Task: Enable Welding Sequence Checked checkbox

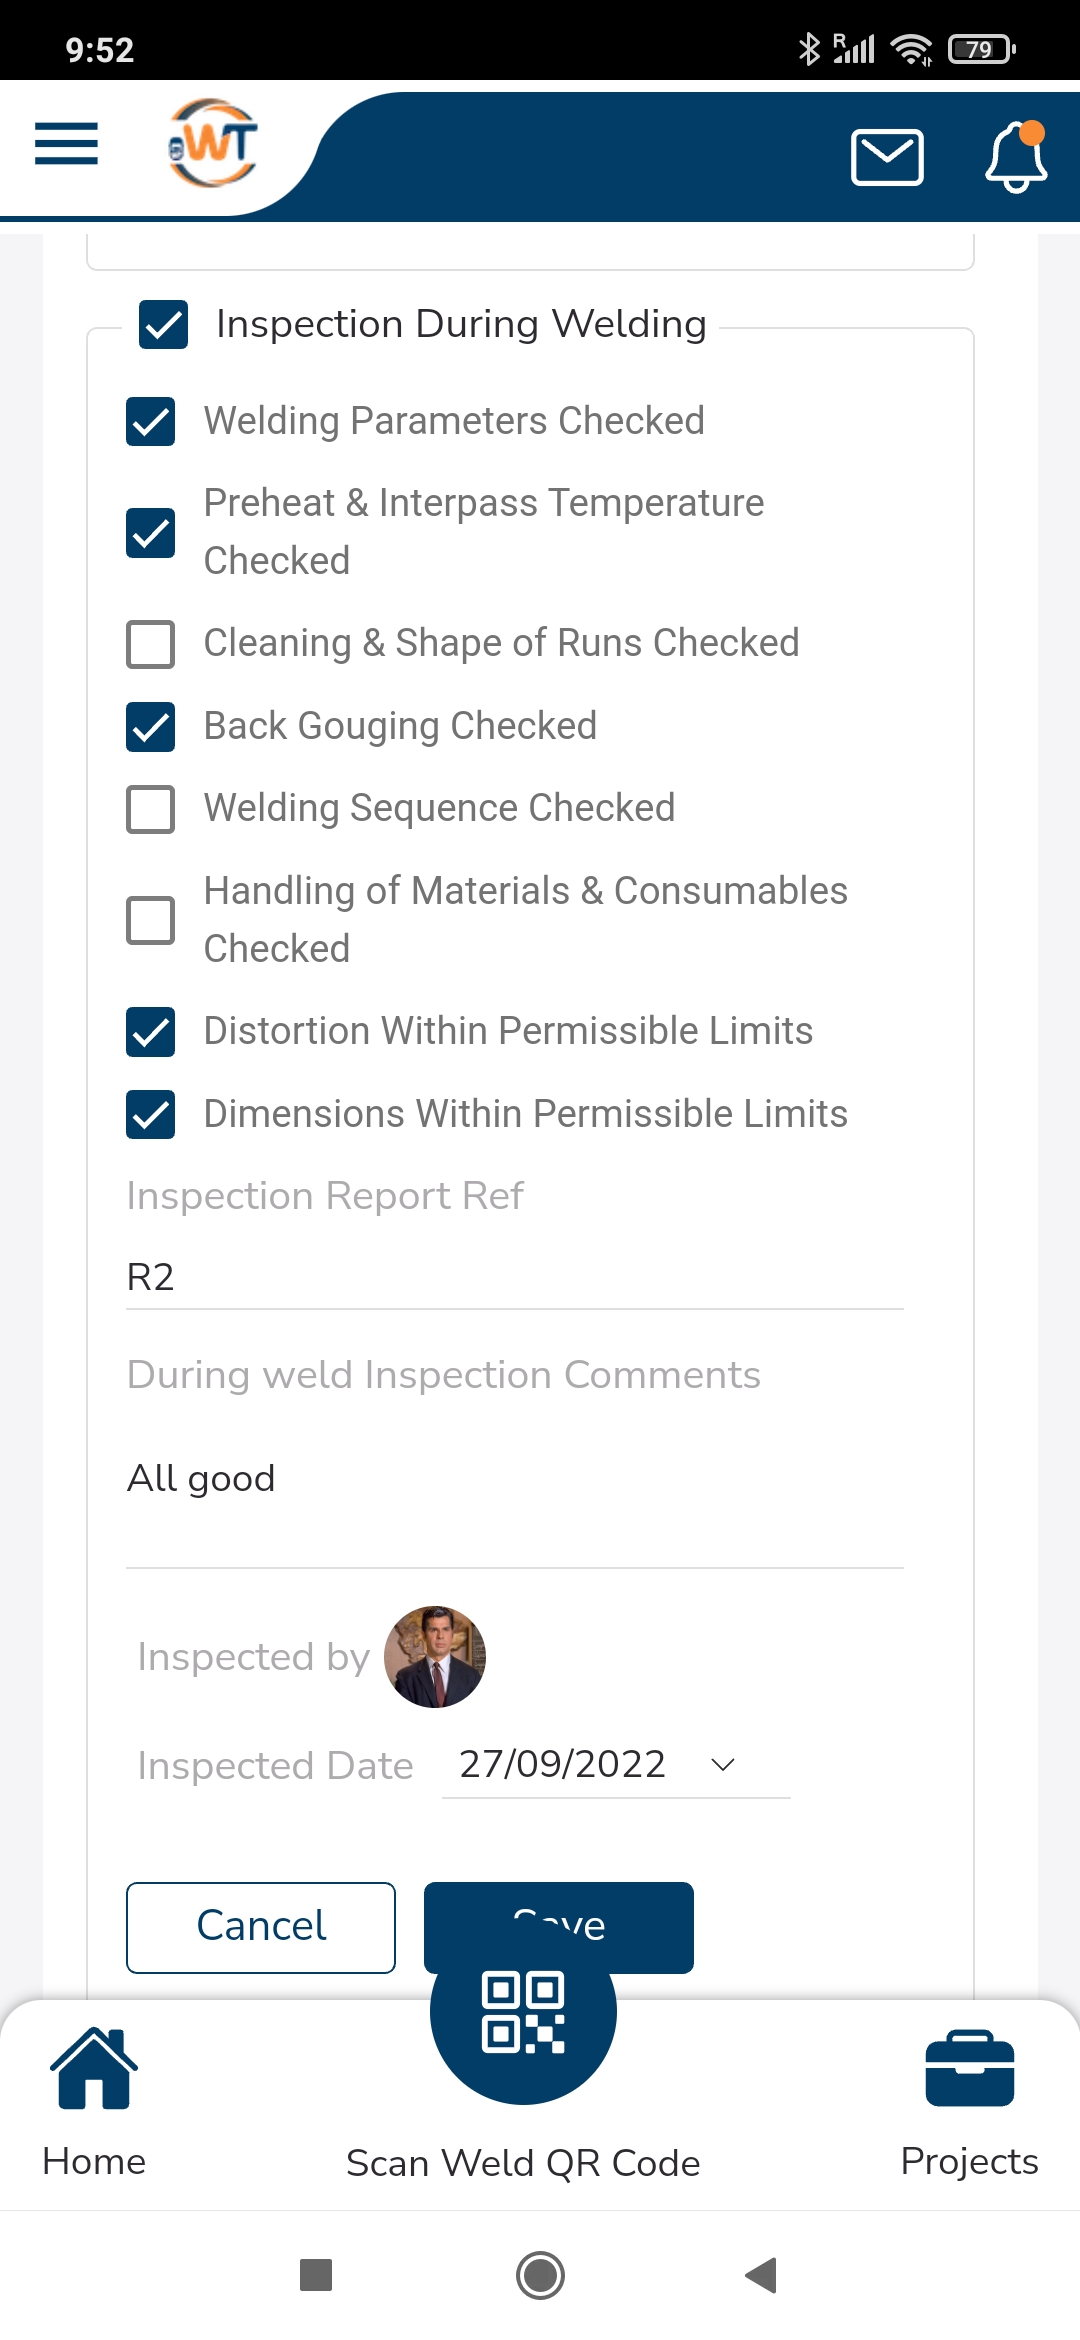Action: [150, 808]
